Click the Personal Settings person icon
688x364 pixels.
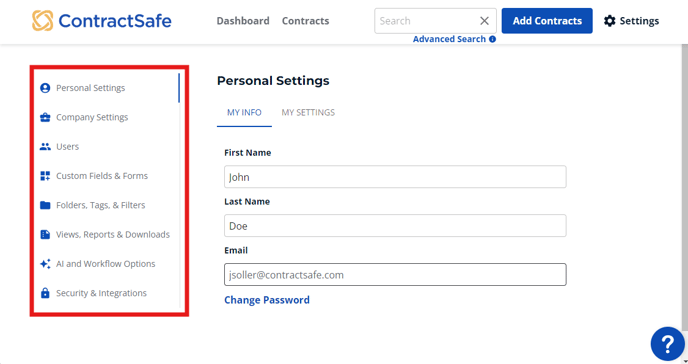click(45, 88)
